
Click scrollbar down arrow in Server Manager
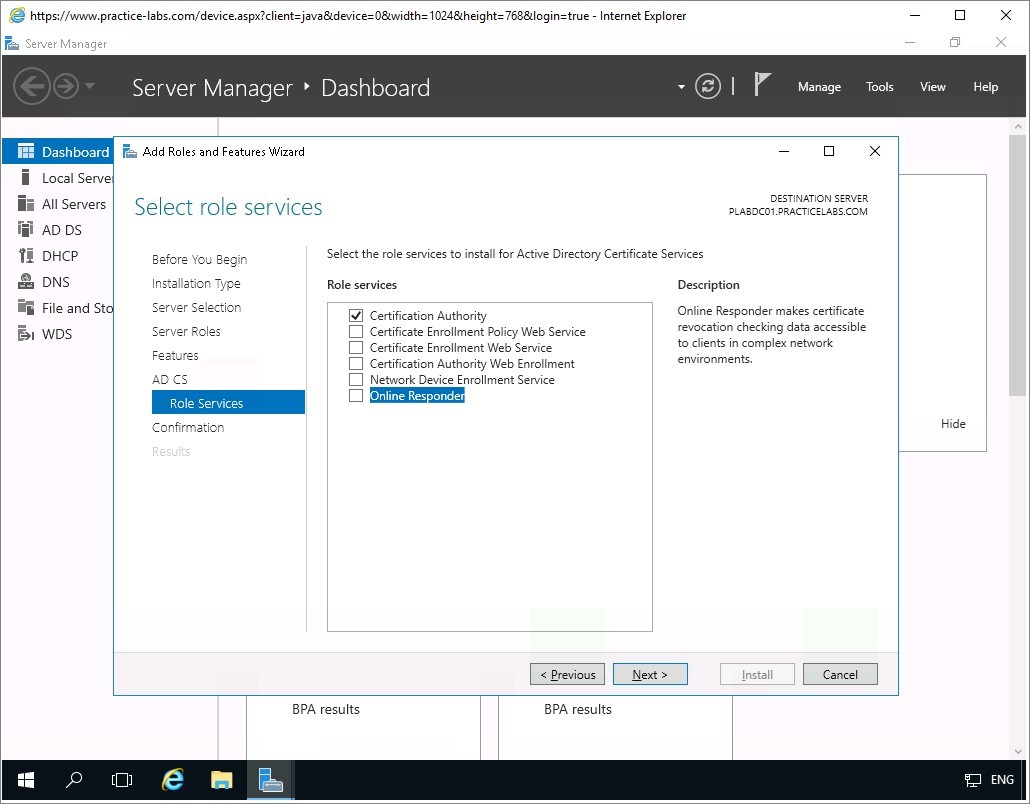(1018, 751)
